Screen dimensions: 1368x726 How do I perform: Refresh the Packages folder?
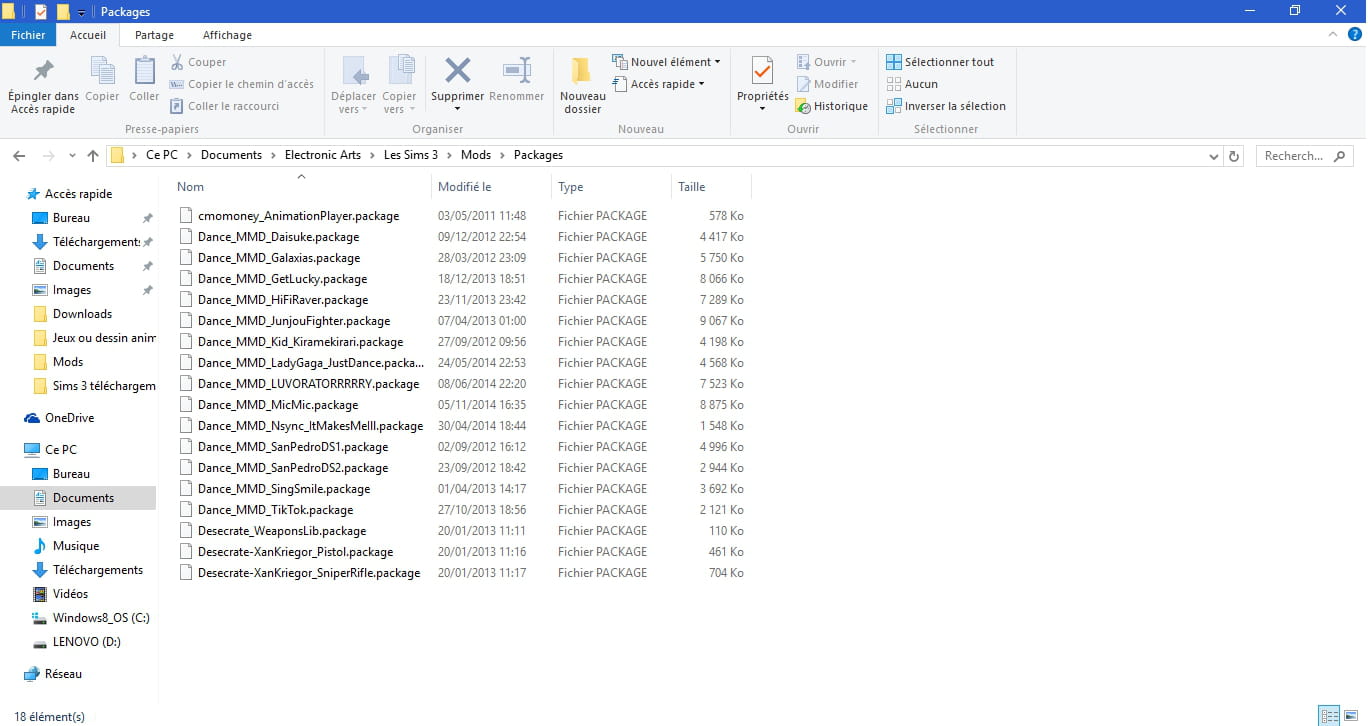[1234, 156]
